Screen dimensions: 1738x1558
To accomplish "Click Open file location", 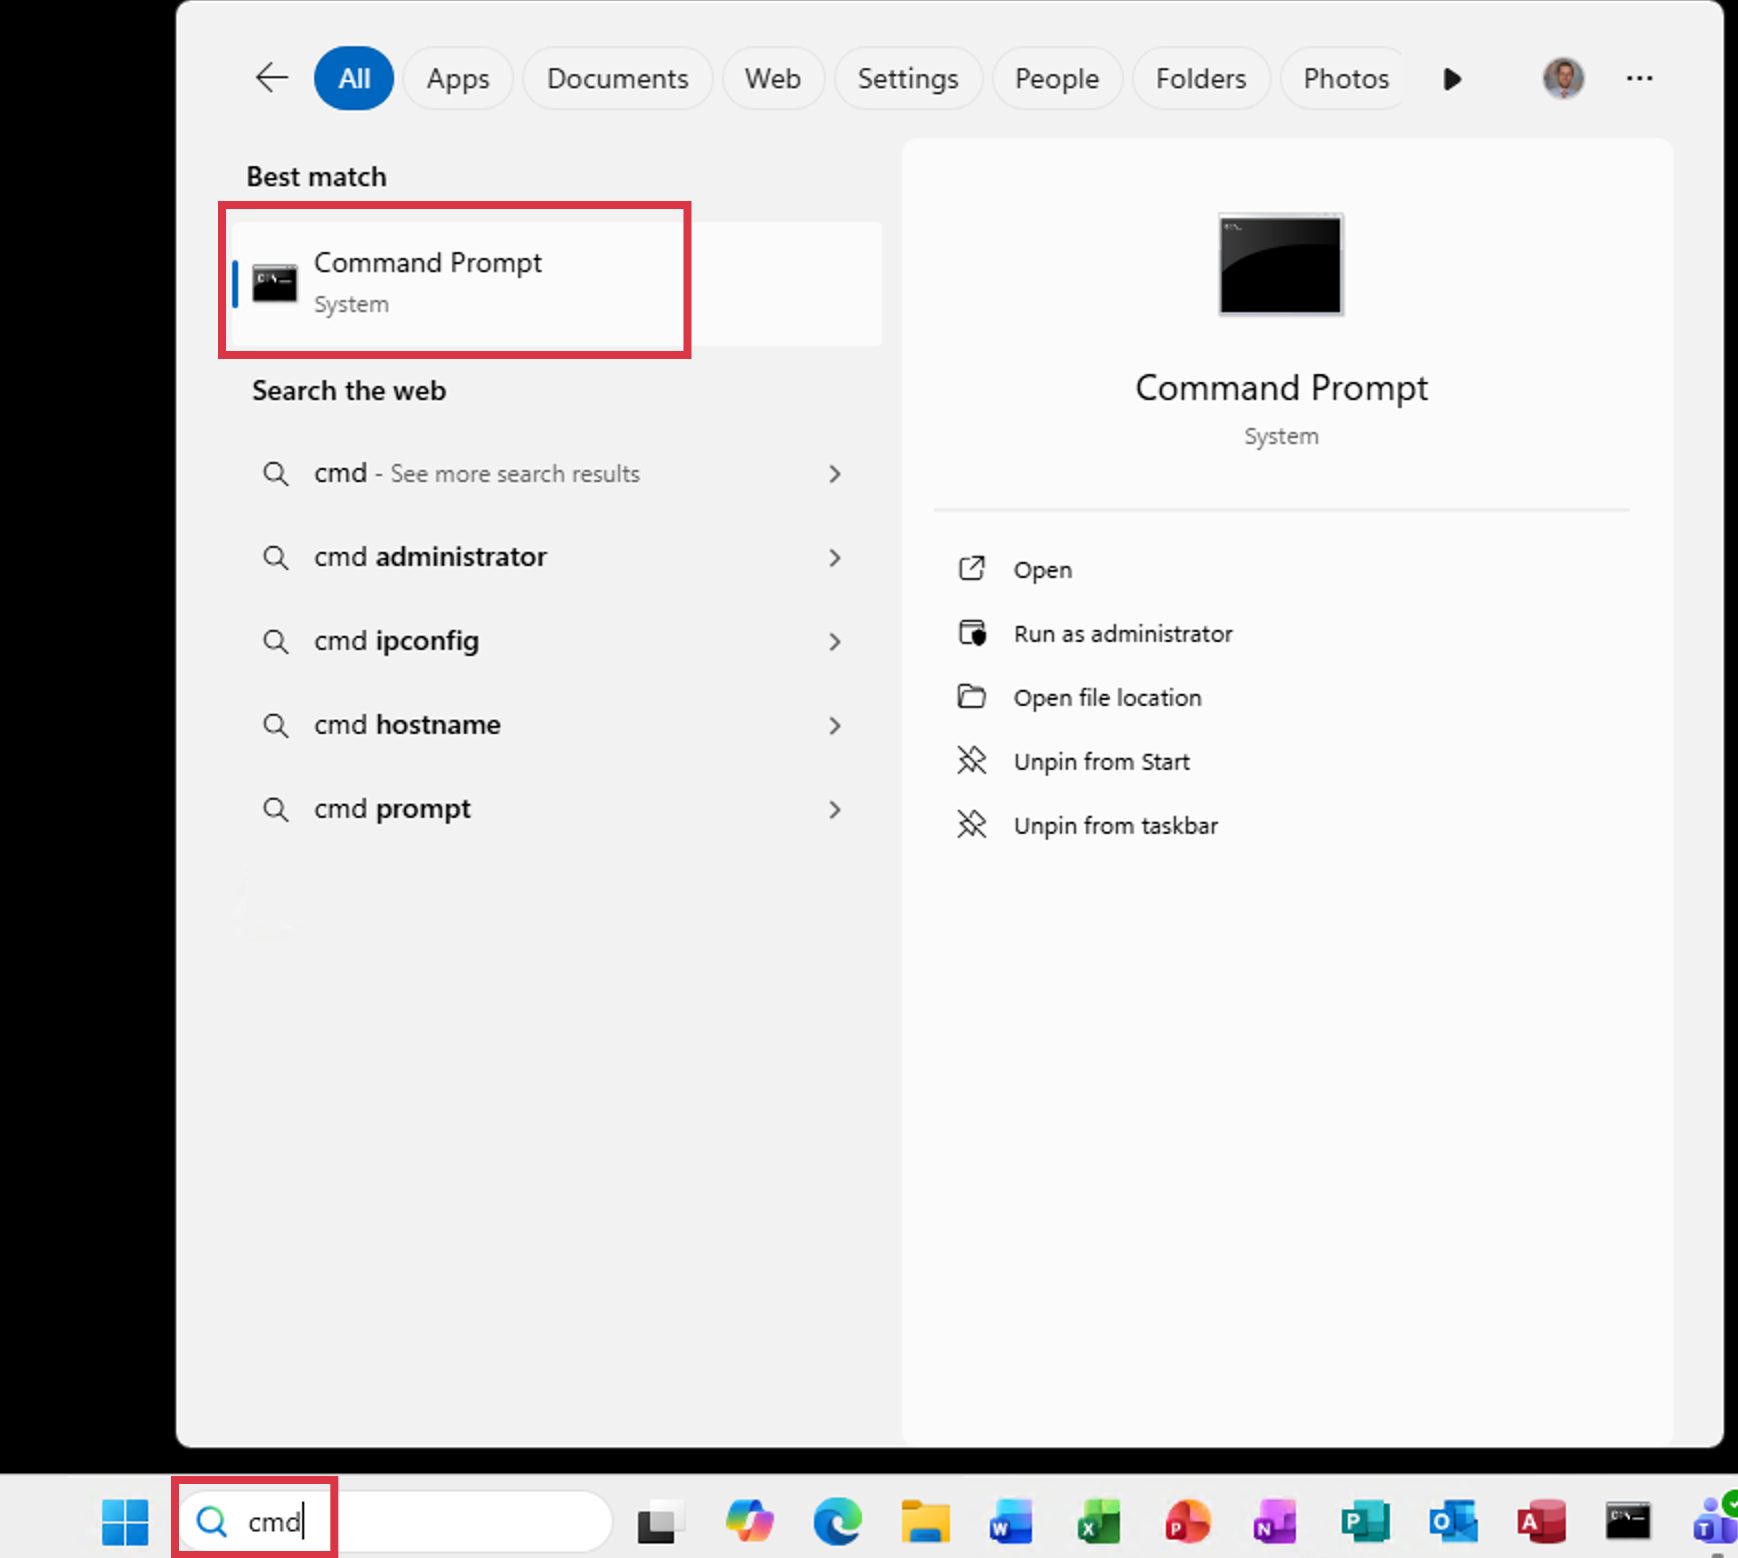I will coord(1107,697).
